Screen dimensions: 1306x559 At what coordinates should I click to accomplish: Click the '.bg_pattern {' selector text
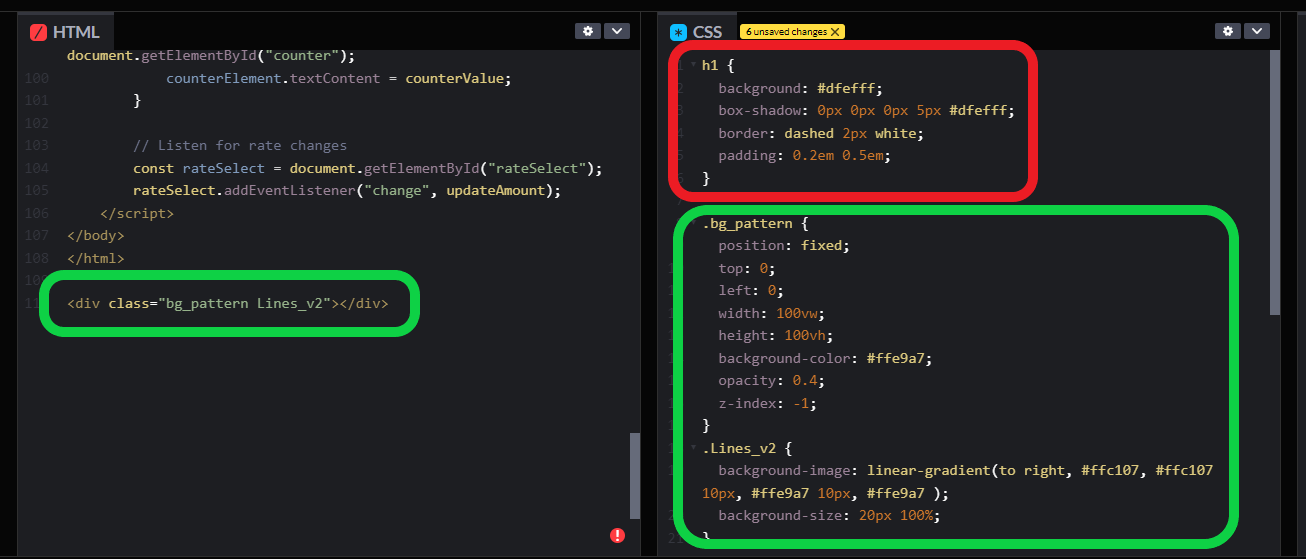click(x=755, y=223)
